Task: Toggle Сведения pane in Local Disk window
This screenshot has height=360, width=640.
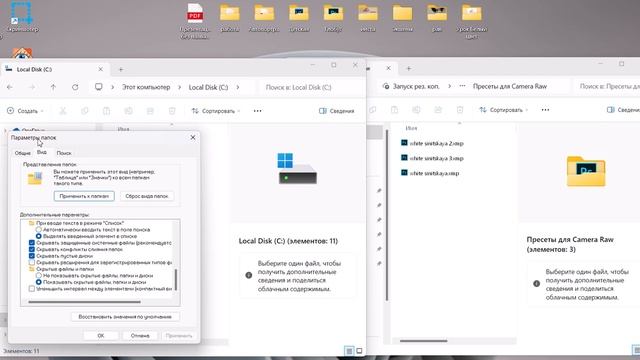Action: tap(336, 111)
